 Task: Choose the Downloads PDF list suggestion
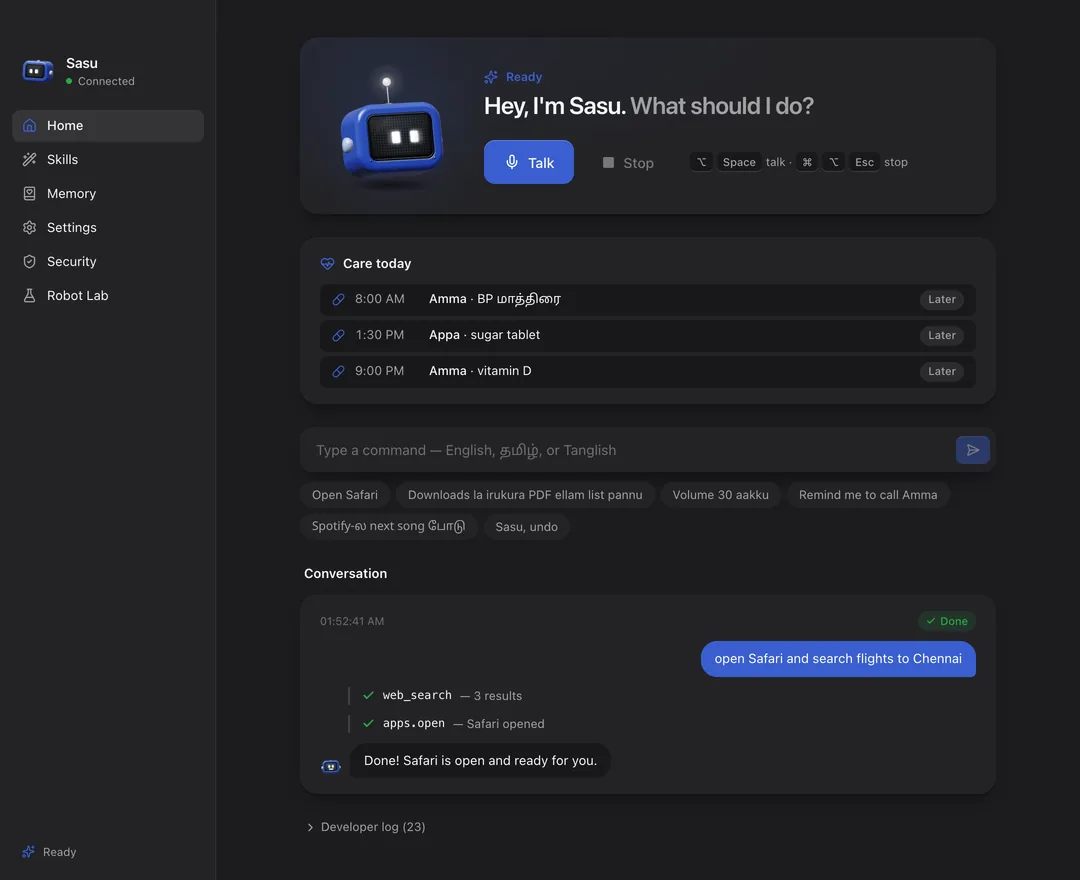coord(525,494)
